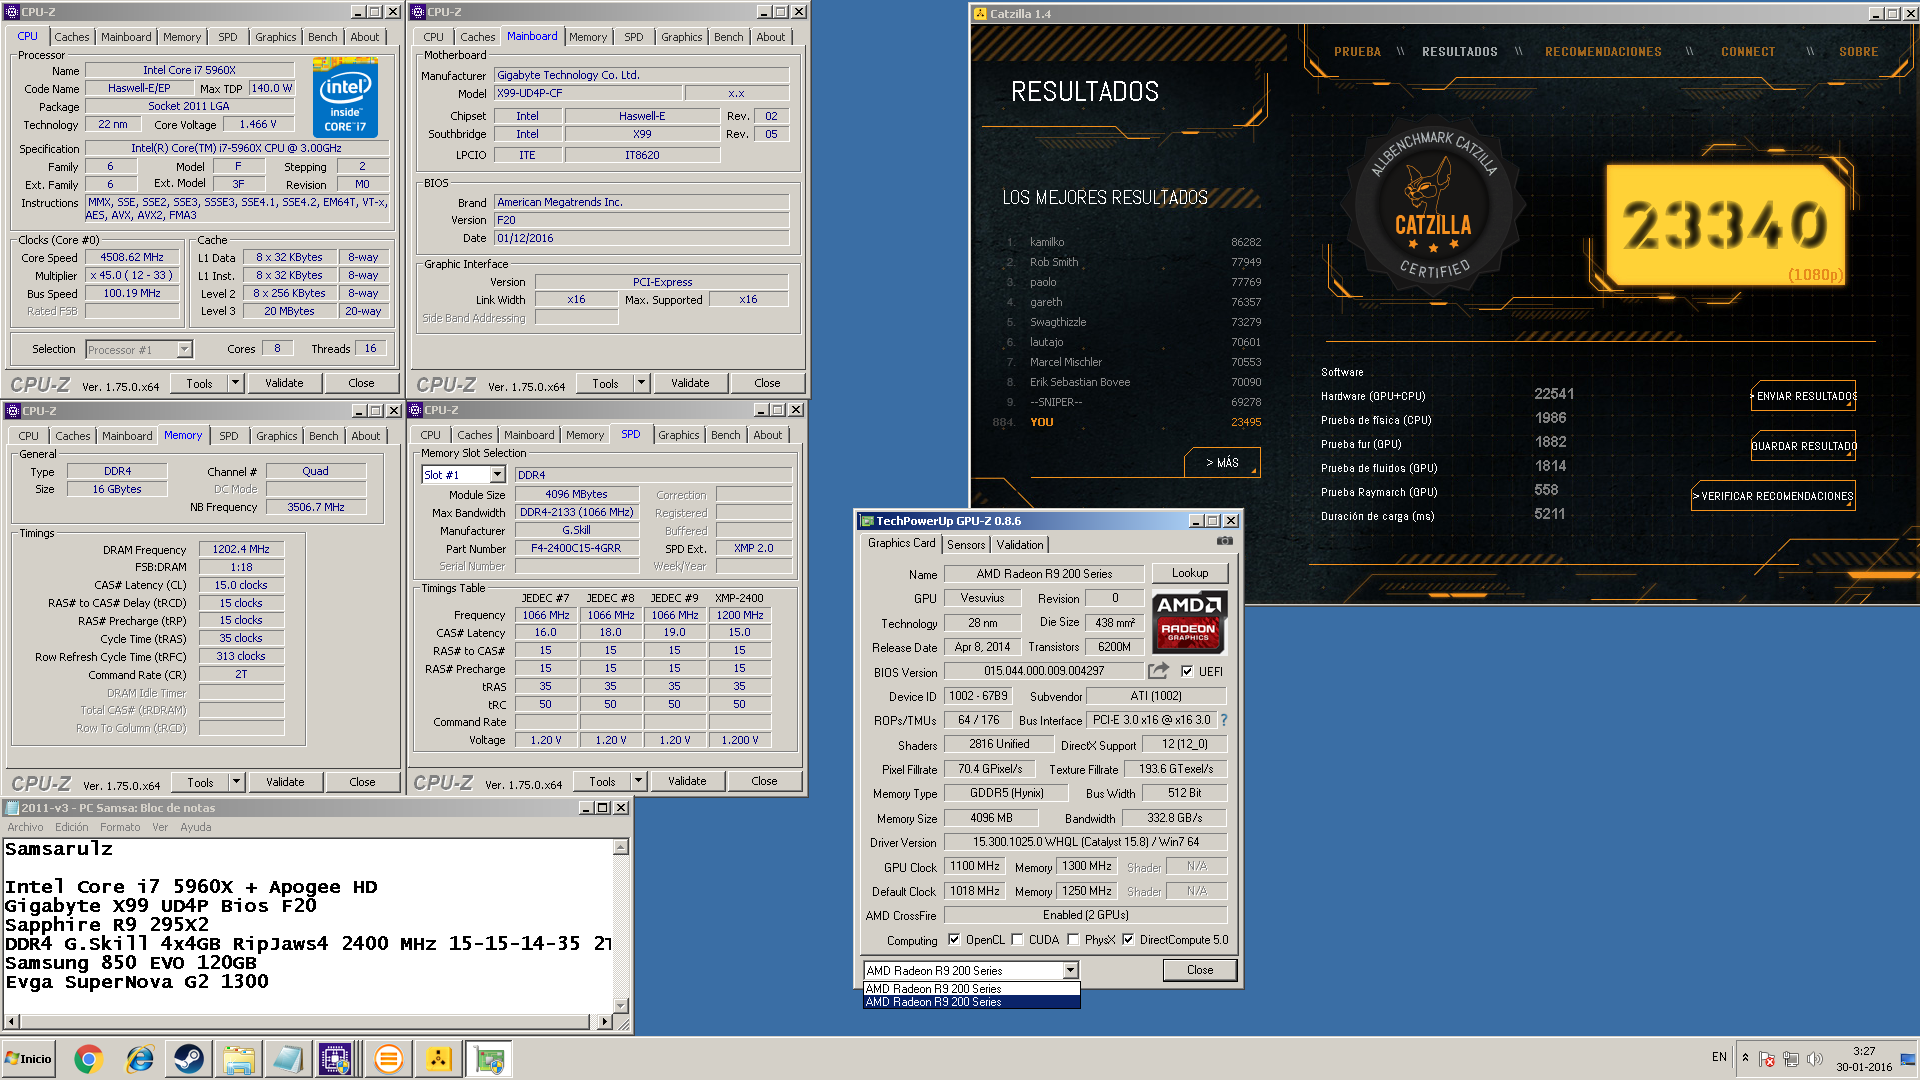Expand Tools dropdown arrow in Memory window
This screenshot has width=1920, height=1080.
click(x=236, y=782)
